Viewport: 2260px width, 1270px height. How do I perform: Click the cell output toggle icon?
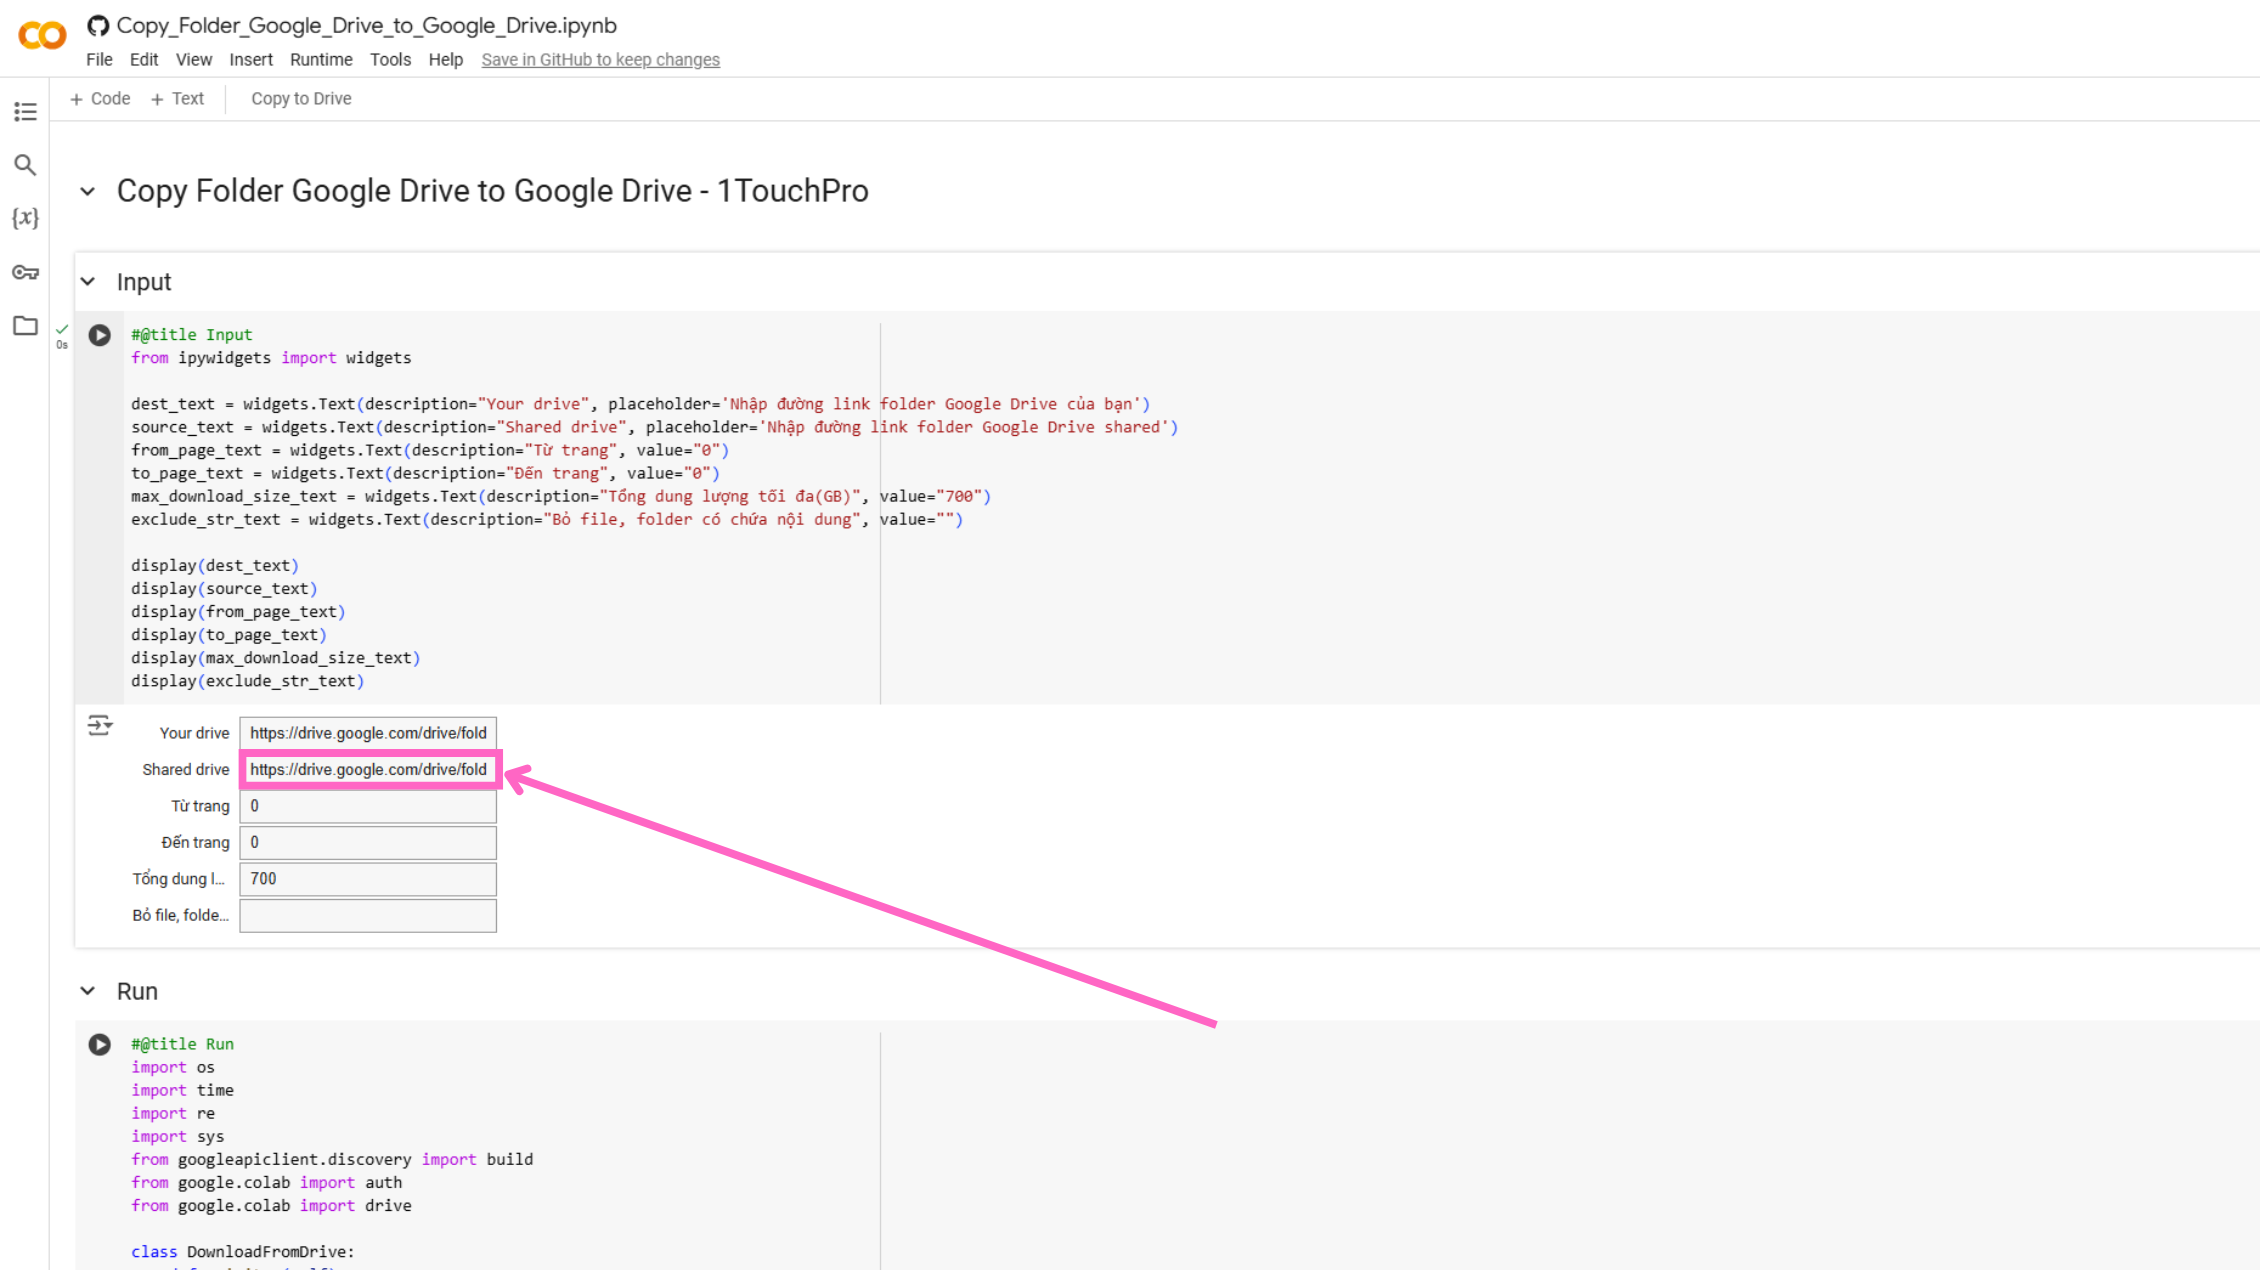pyautogui.click(x=99, y=725)
